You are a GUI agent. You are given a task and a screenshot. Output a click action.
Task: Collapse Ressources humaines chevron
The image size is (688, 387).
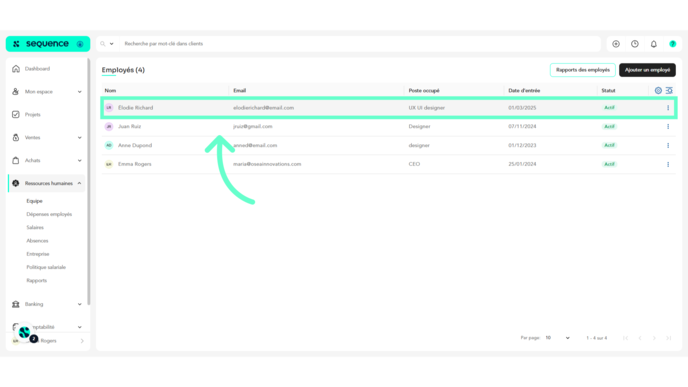click(79, 183)
